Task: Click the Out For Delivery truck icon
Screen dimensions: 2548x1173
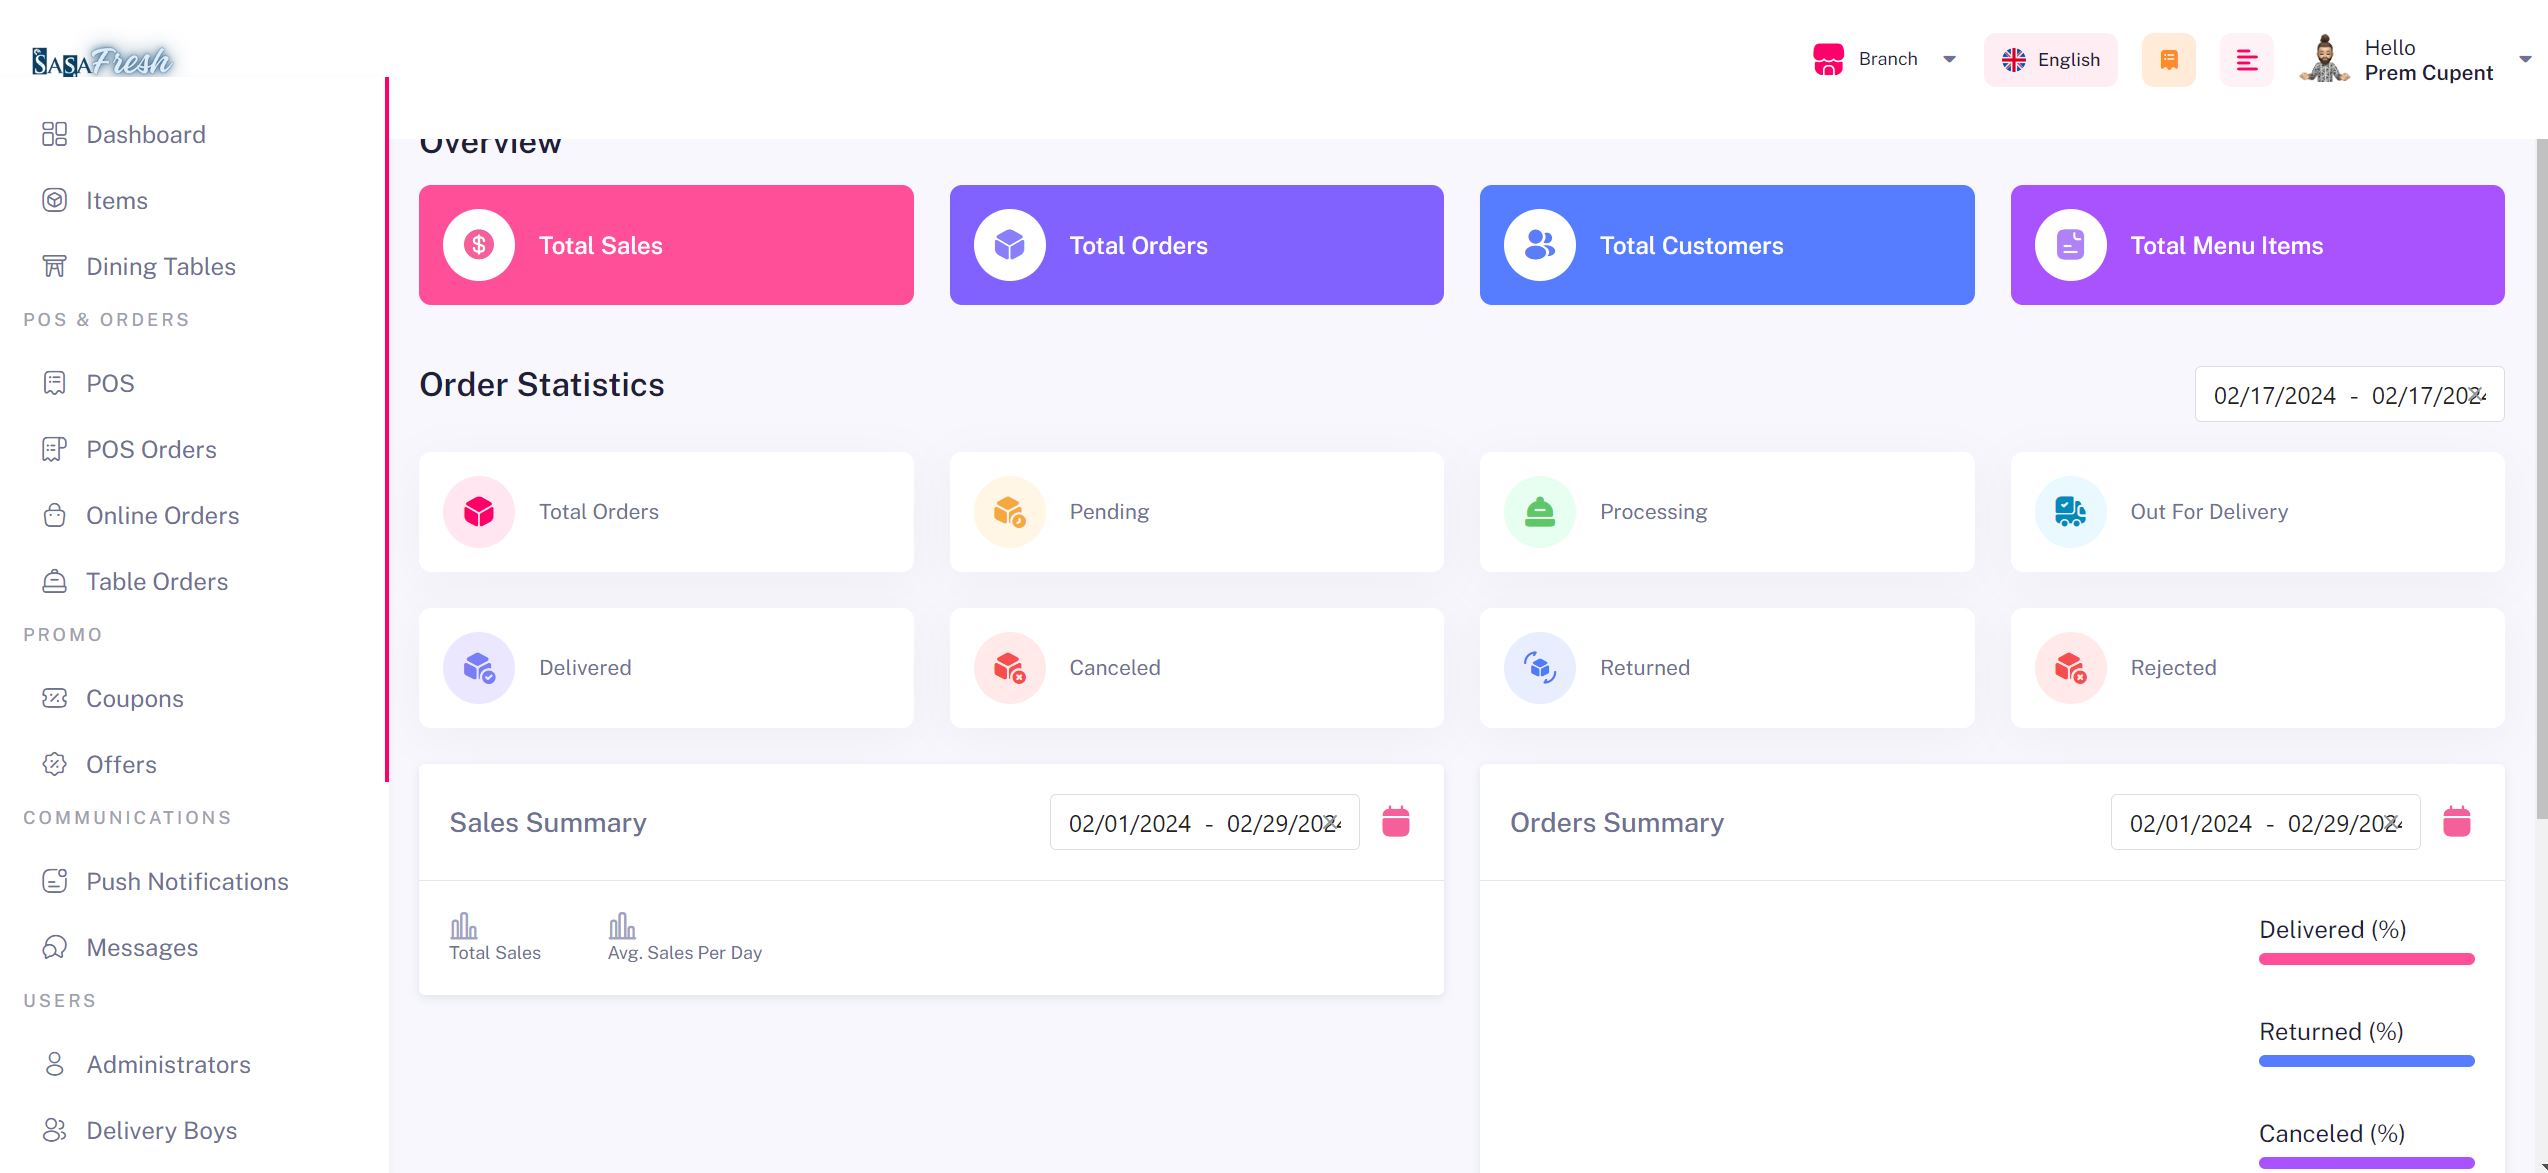Action: pos(2070,512)
